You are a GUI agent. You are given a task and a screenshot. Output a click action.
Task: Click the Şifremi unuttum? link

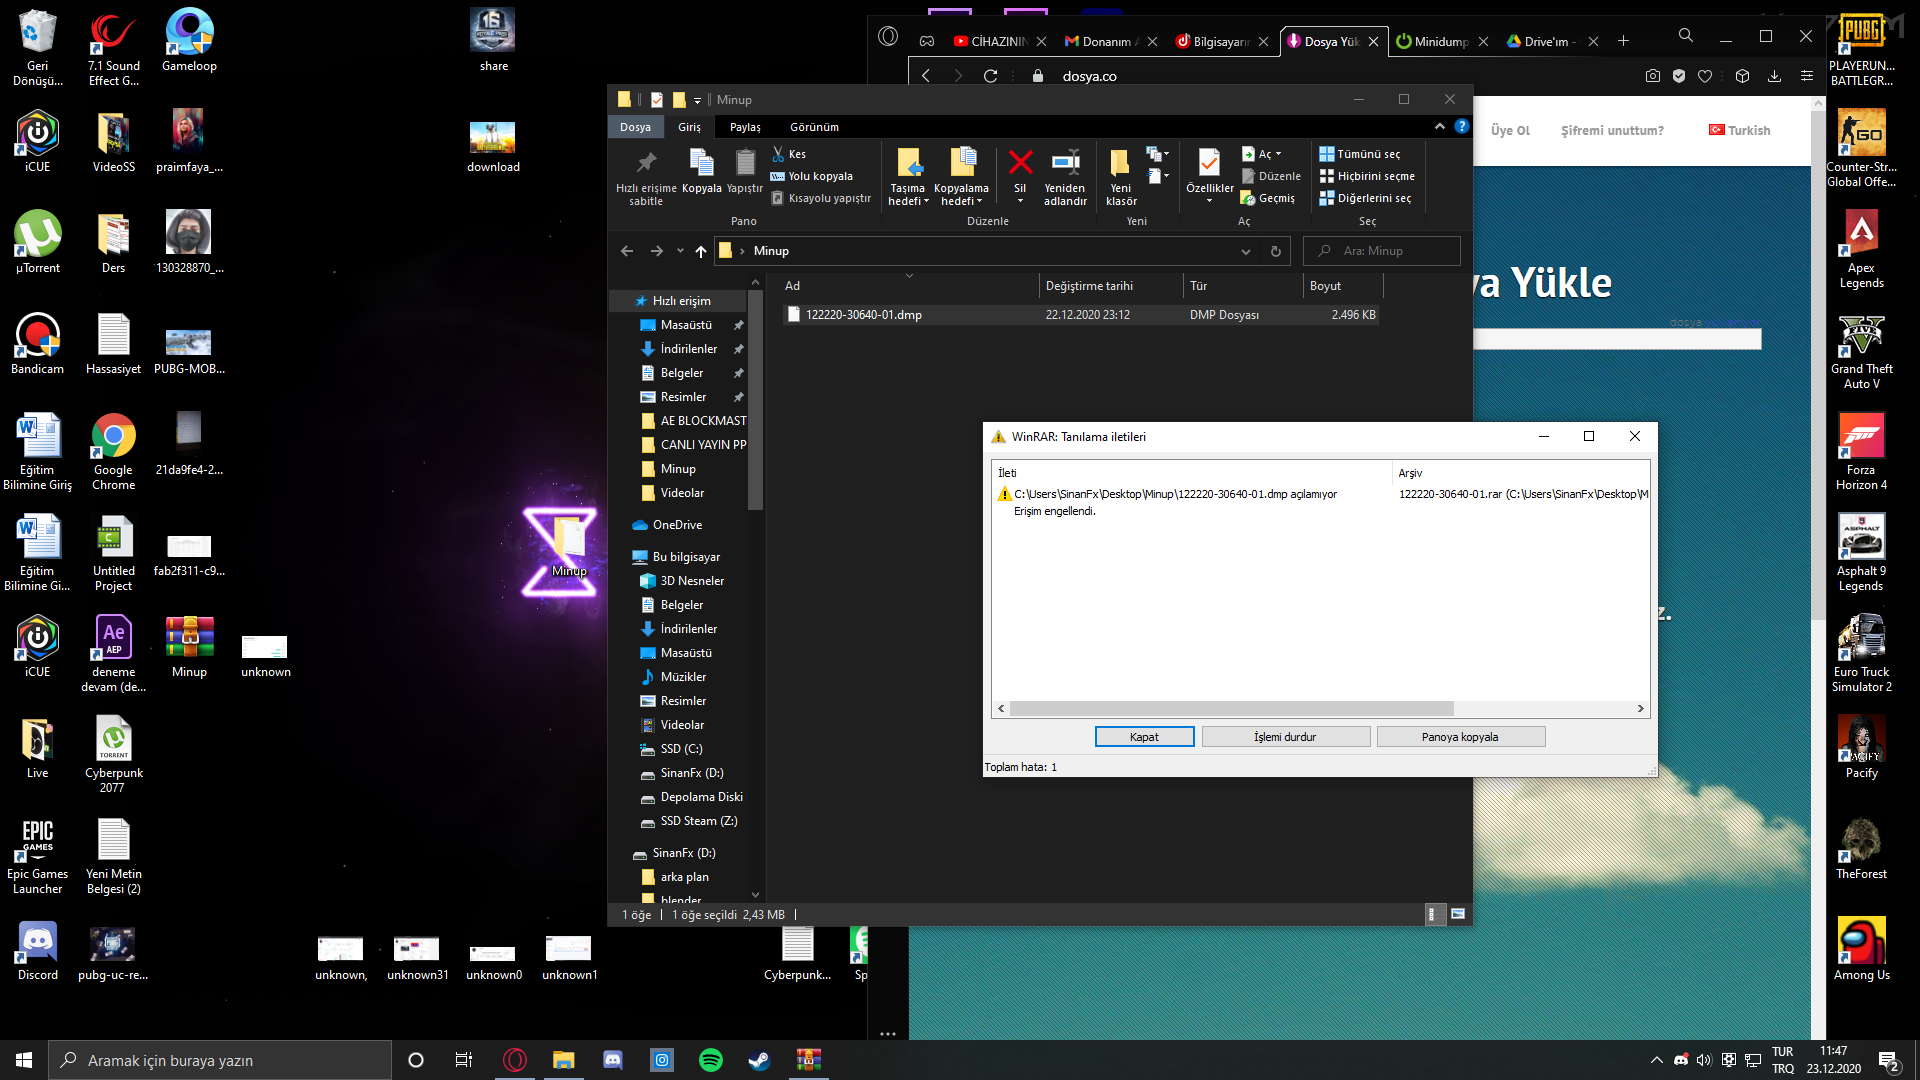point(1612,131)
